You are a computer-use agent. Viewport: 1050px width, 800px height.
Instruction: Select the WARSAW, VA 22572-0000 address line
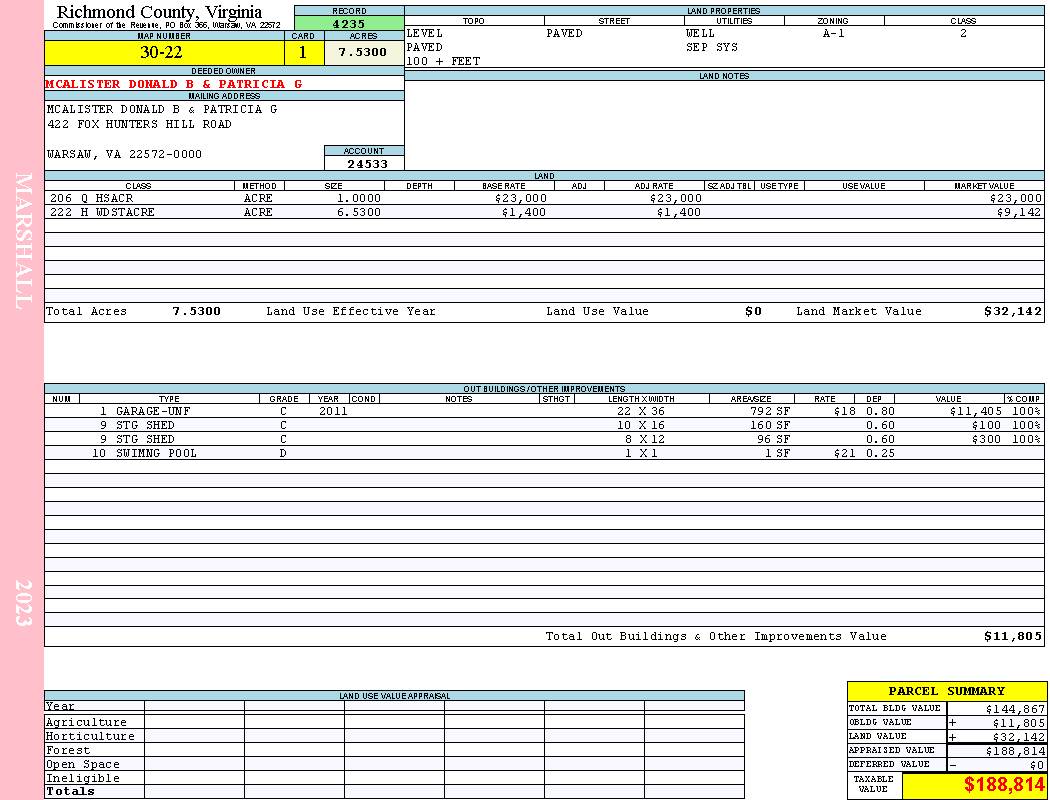[x=124, y=154]
